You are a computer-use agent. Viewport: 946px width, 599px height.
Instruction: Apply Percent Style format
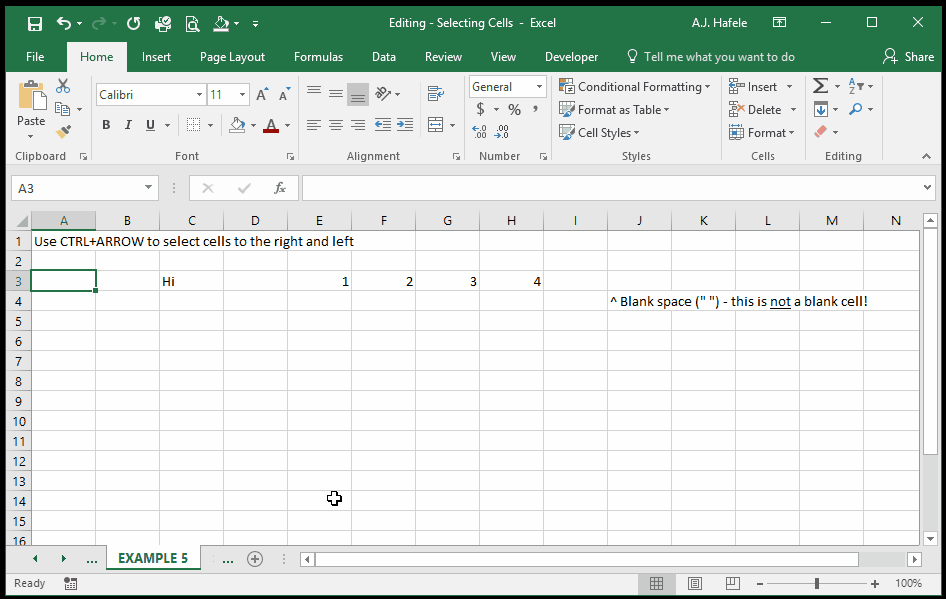pyautogui.click(x=514, y=109)
